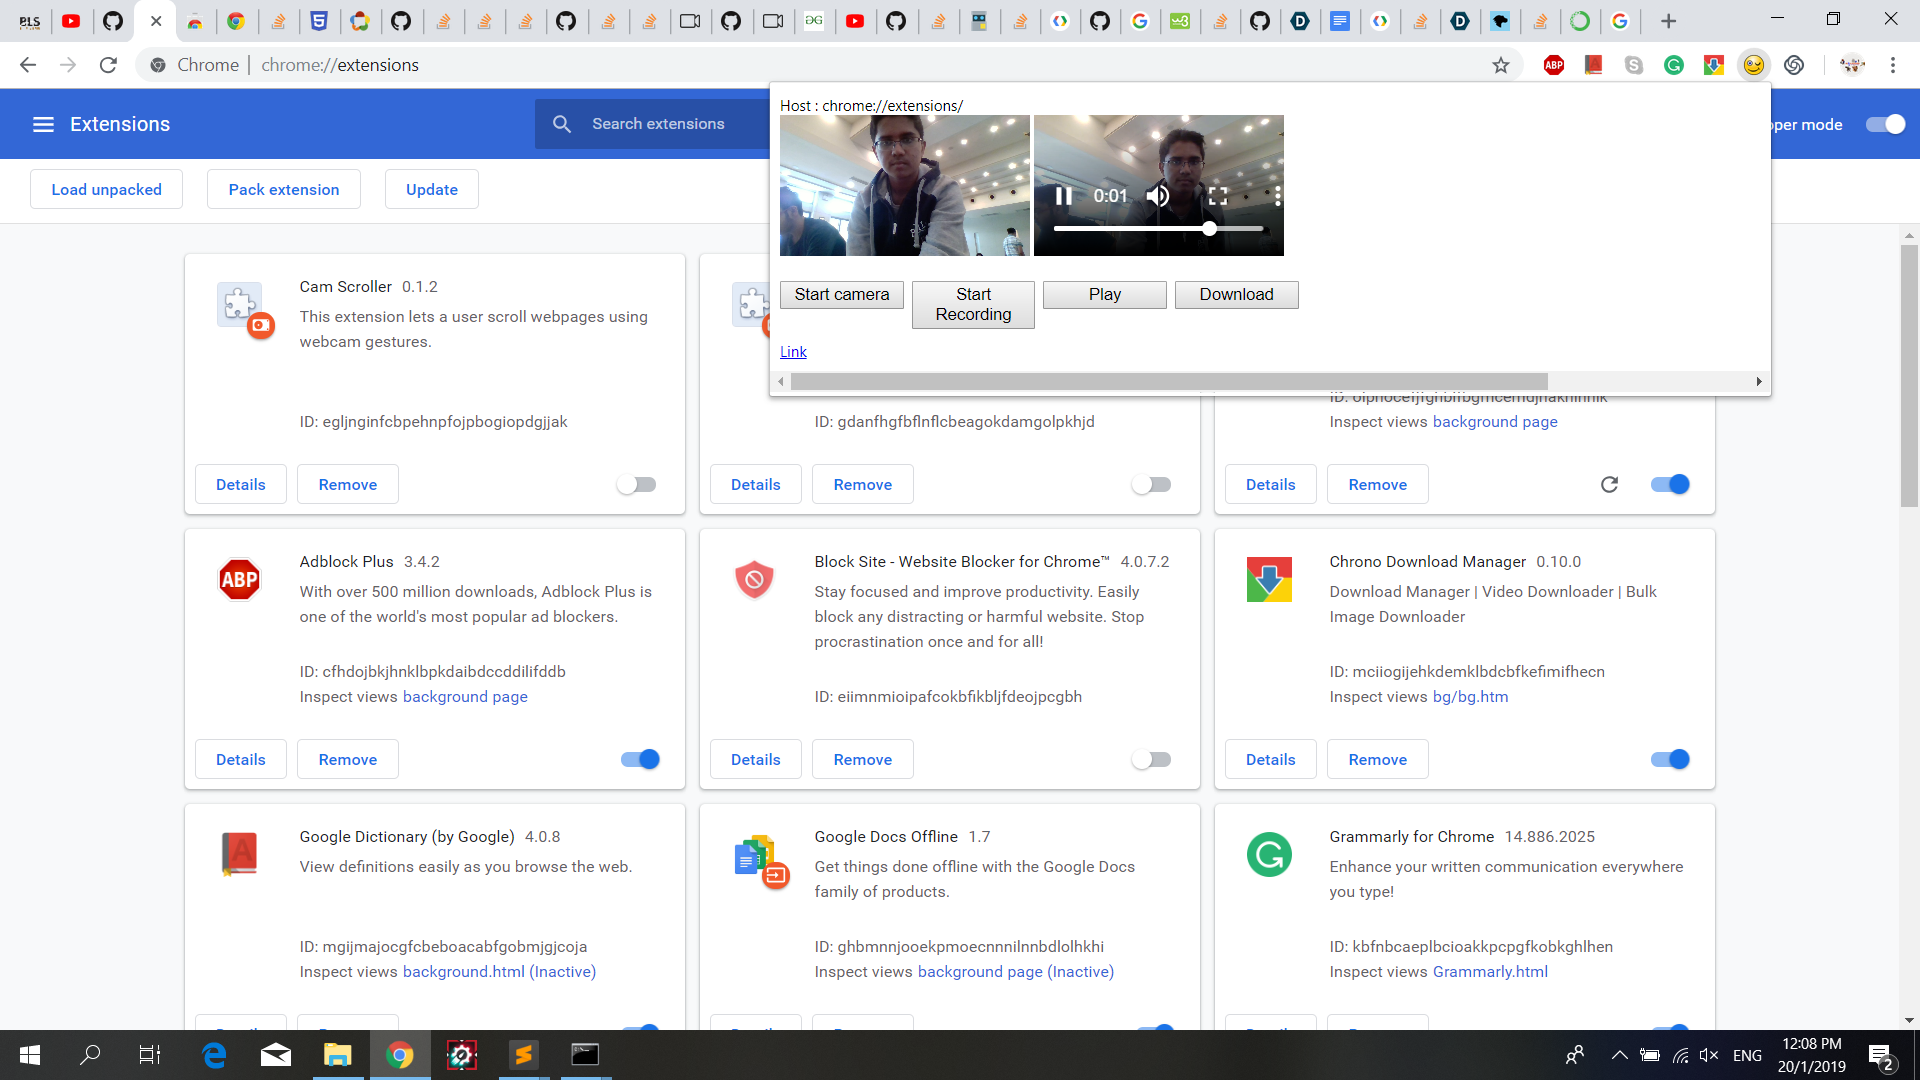Open the smiley face extension icon
1920x1080 pixels.
click(1753, 65)
